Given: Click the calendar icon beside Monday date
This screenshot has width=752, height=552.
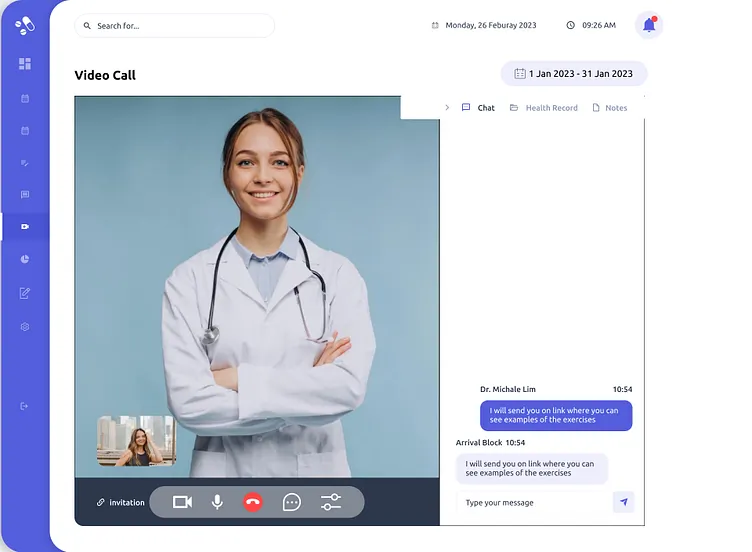Looking at the screenshot, I should click(x=435, y=25).
